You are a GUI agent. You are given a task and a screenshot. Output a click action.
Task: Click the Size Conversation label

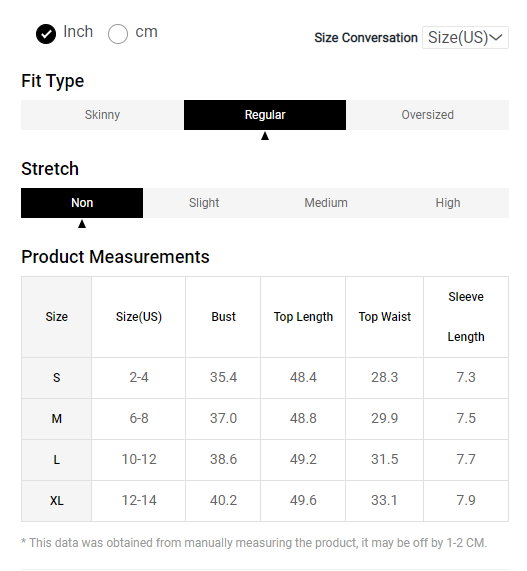(x=366, y=38)
